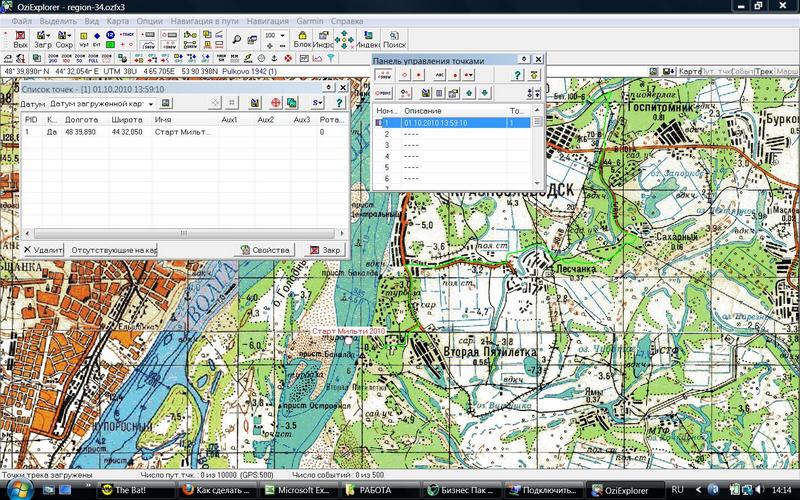The image size is (800, 500).
Task: Click the red lifebuoy icon in toolbar
Action: pos(288,58)
